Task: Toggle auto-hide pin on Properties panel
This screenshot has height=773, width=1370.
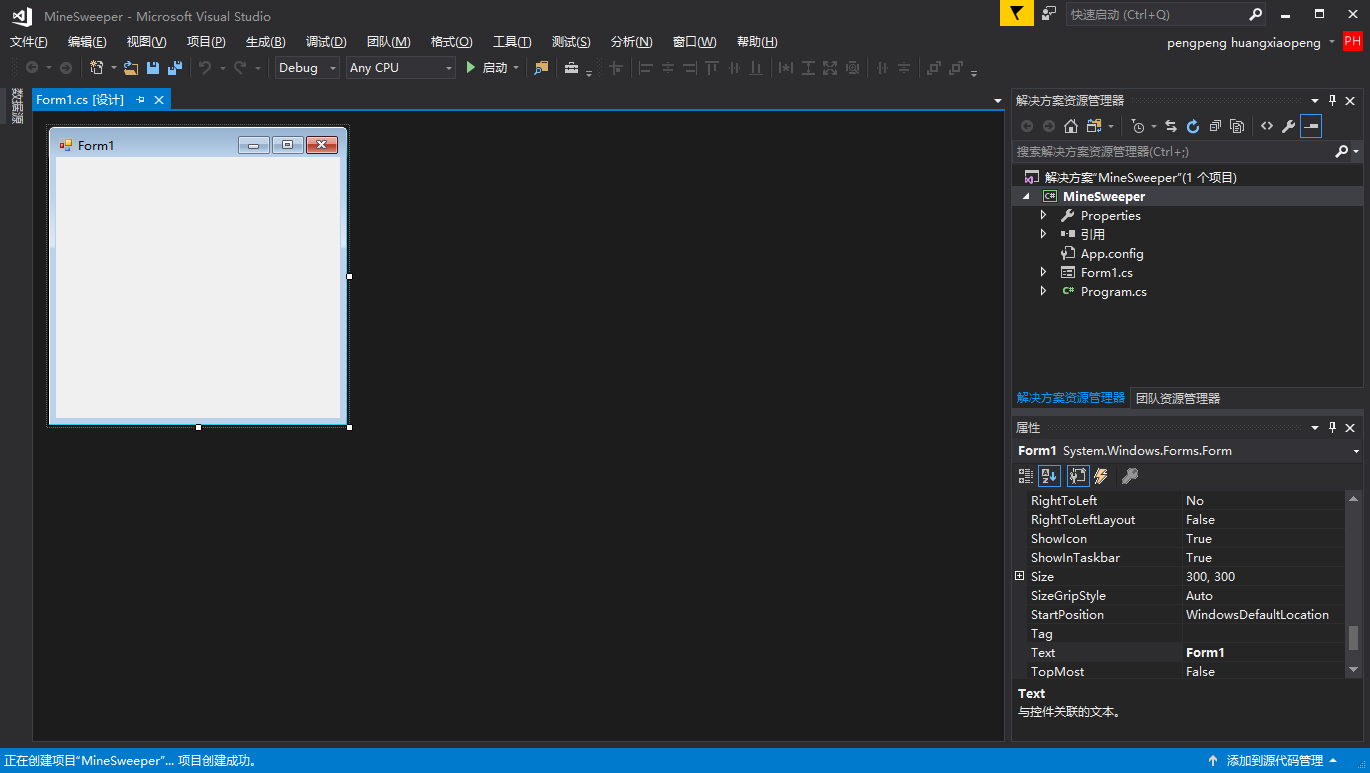Action: coord(1332,427)
